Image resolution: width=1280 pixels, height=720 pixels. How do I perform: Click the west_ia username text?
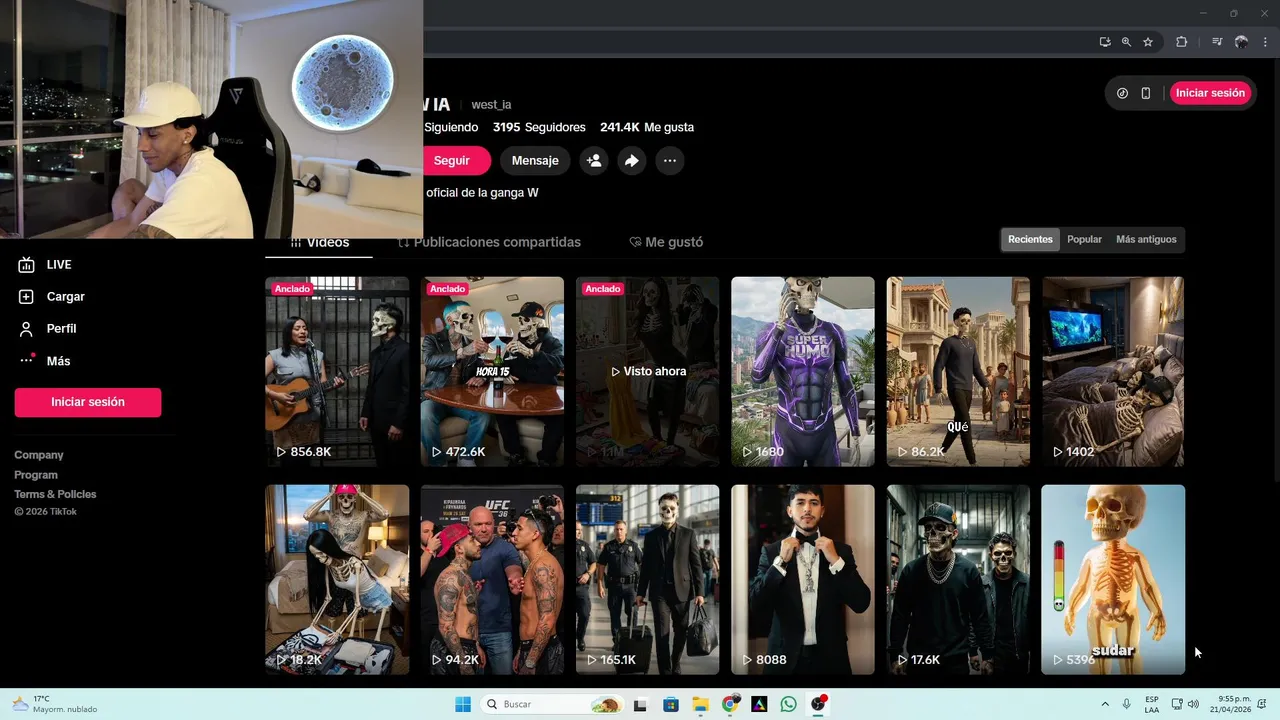[x=491, y=105]
